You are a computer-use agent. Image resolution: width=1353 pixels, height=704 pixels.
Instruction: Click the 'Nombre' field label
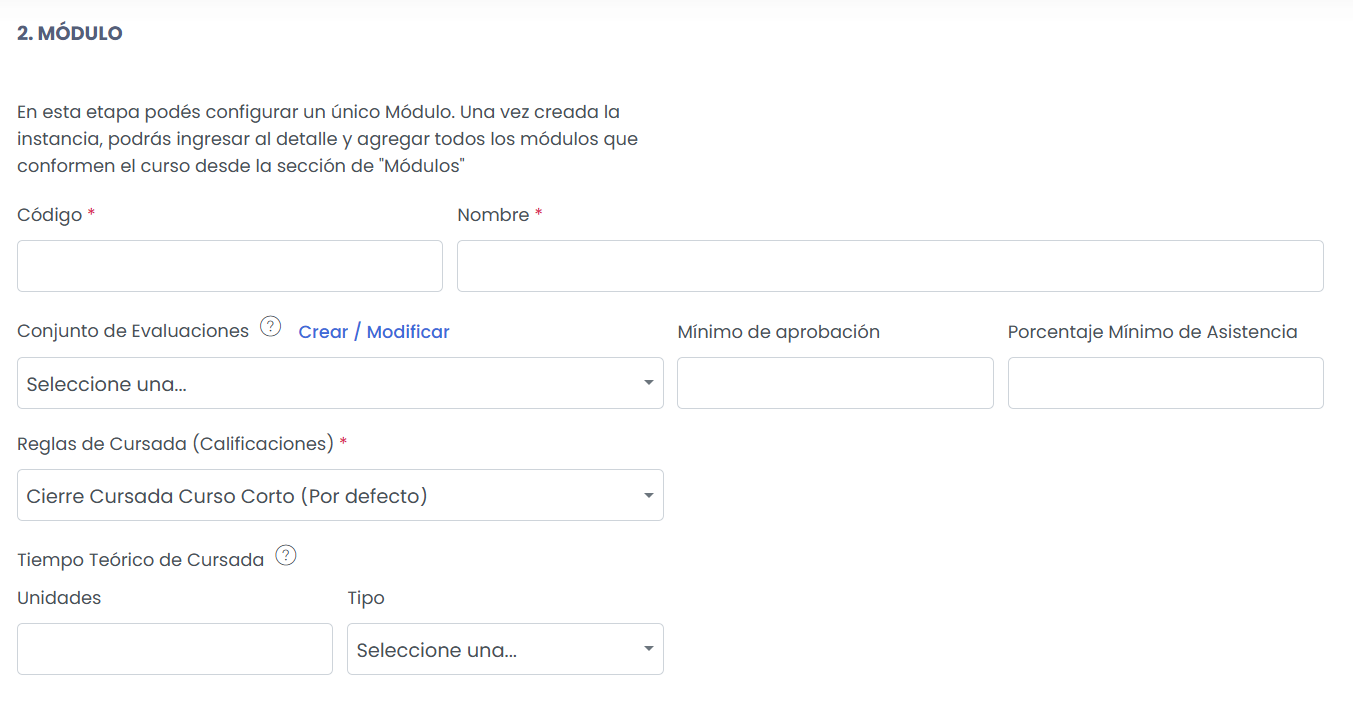[493, 215]
